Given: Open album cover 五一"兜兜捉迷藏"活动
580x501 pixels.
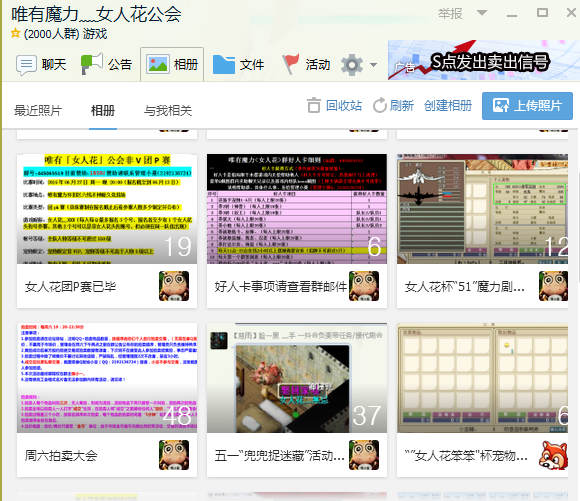Looking at the screenshot, I should pyautogui.click(x=297, y=377).
